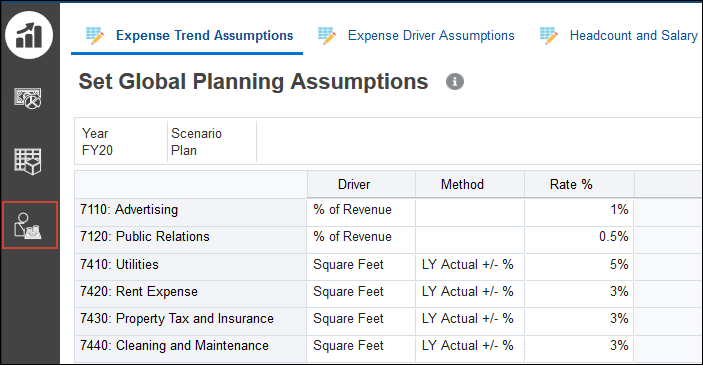Click Public Relations' % of Revenue driver cell
703x365 pixels.
tap(361, 239)
